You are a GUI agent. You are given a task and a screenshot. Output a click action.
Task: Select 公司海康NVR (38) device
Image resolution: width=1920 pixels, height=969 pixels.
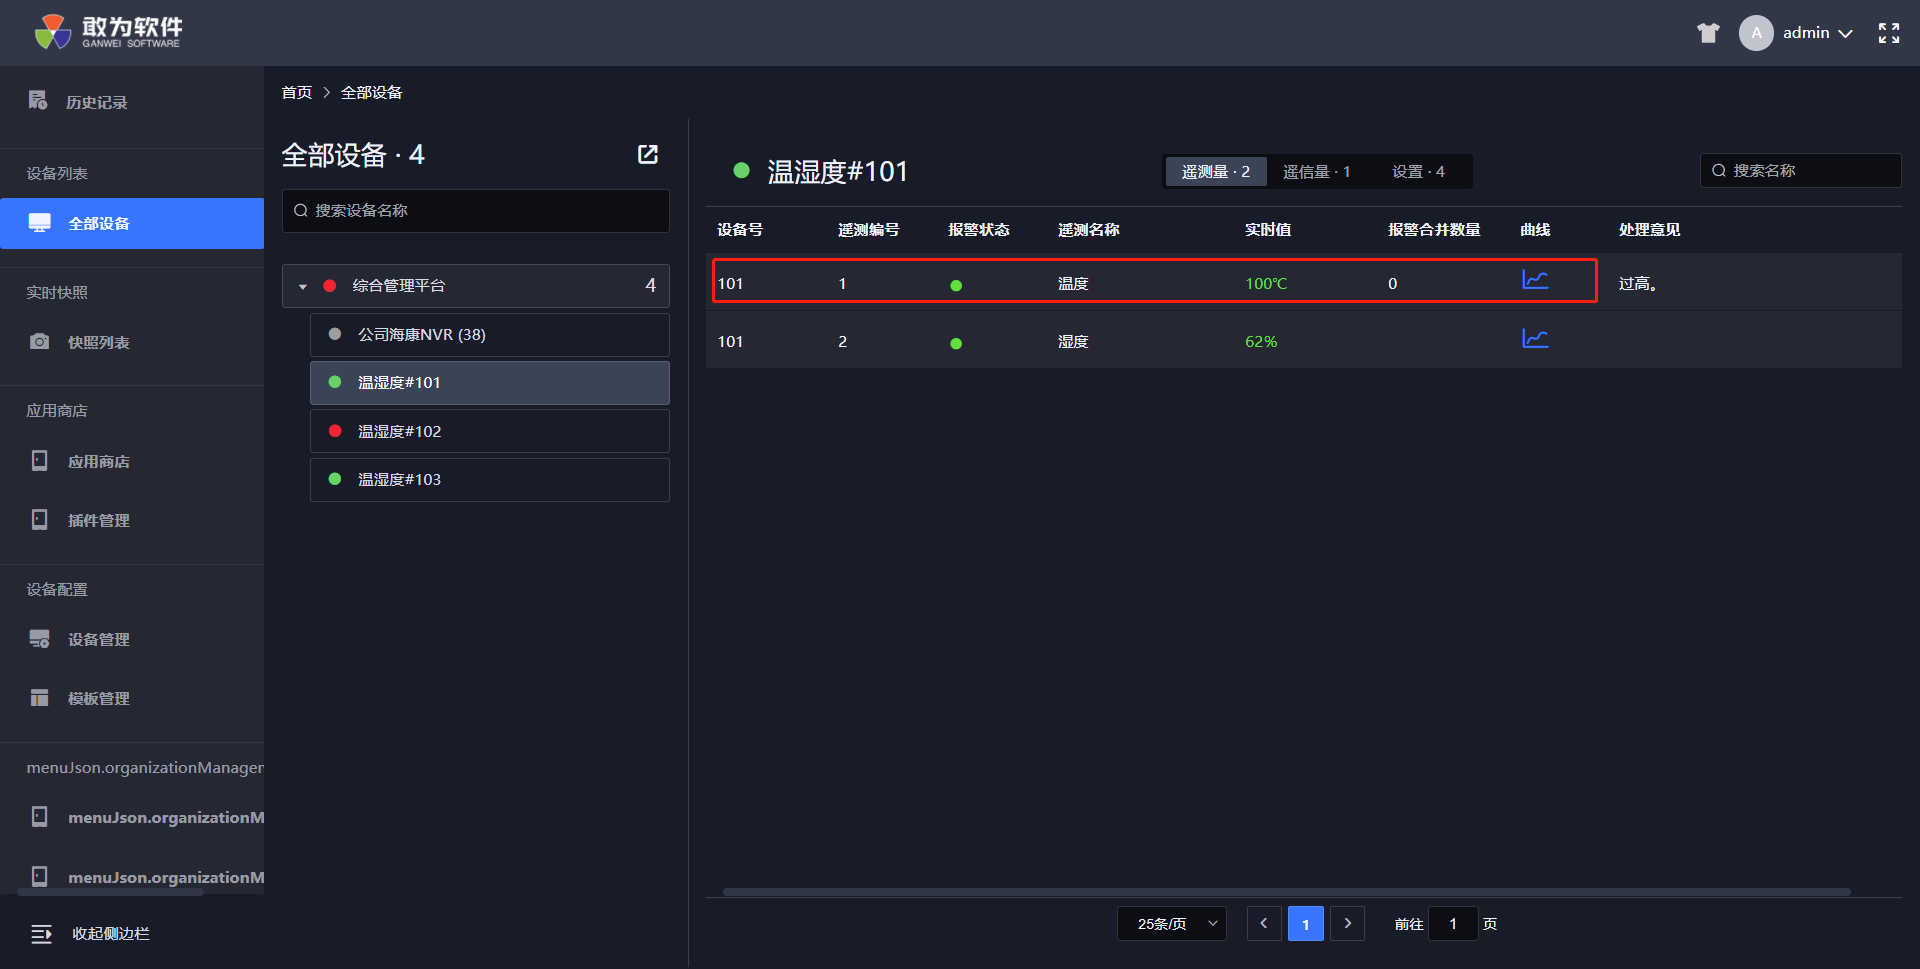tap(490, 335)
